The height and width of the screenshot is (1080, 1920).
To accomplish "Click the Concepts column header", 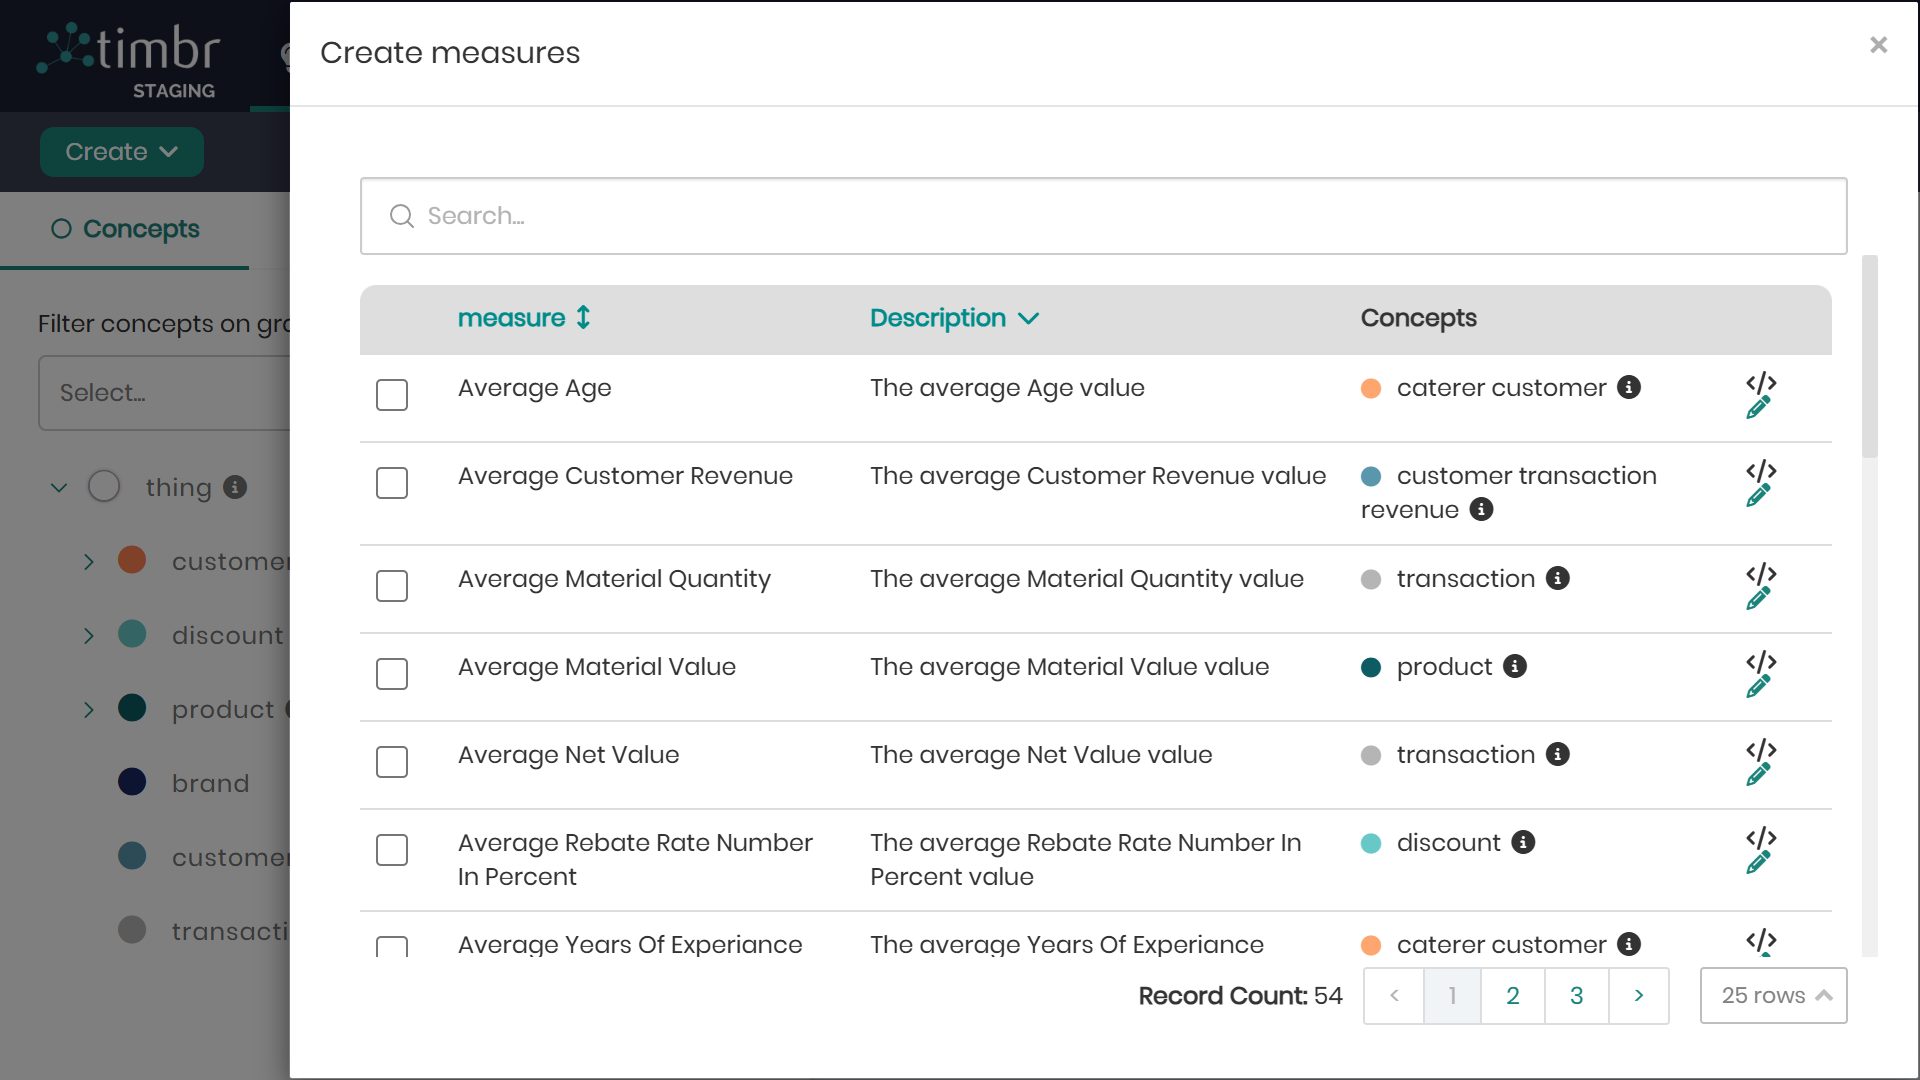I will (1418, 318).
